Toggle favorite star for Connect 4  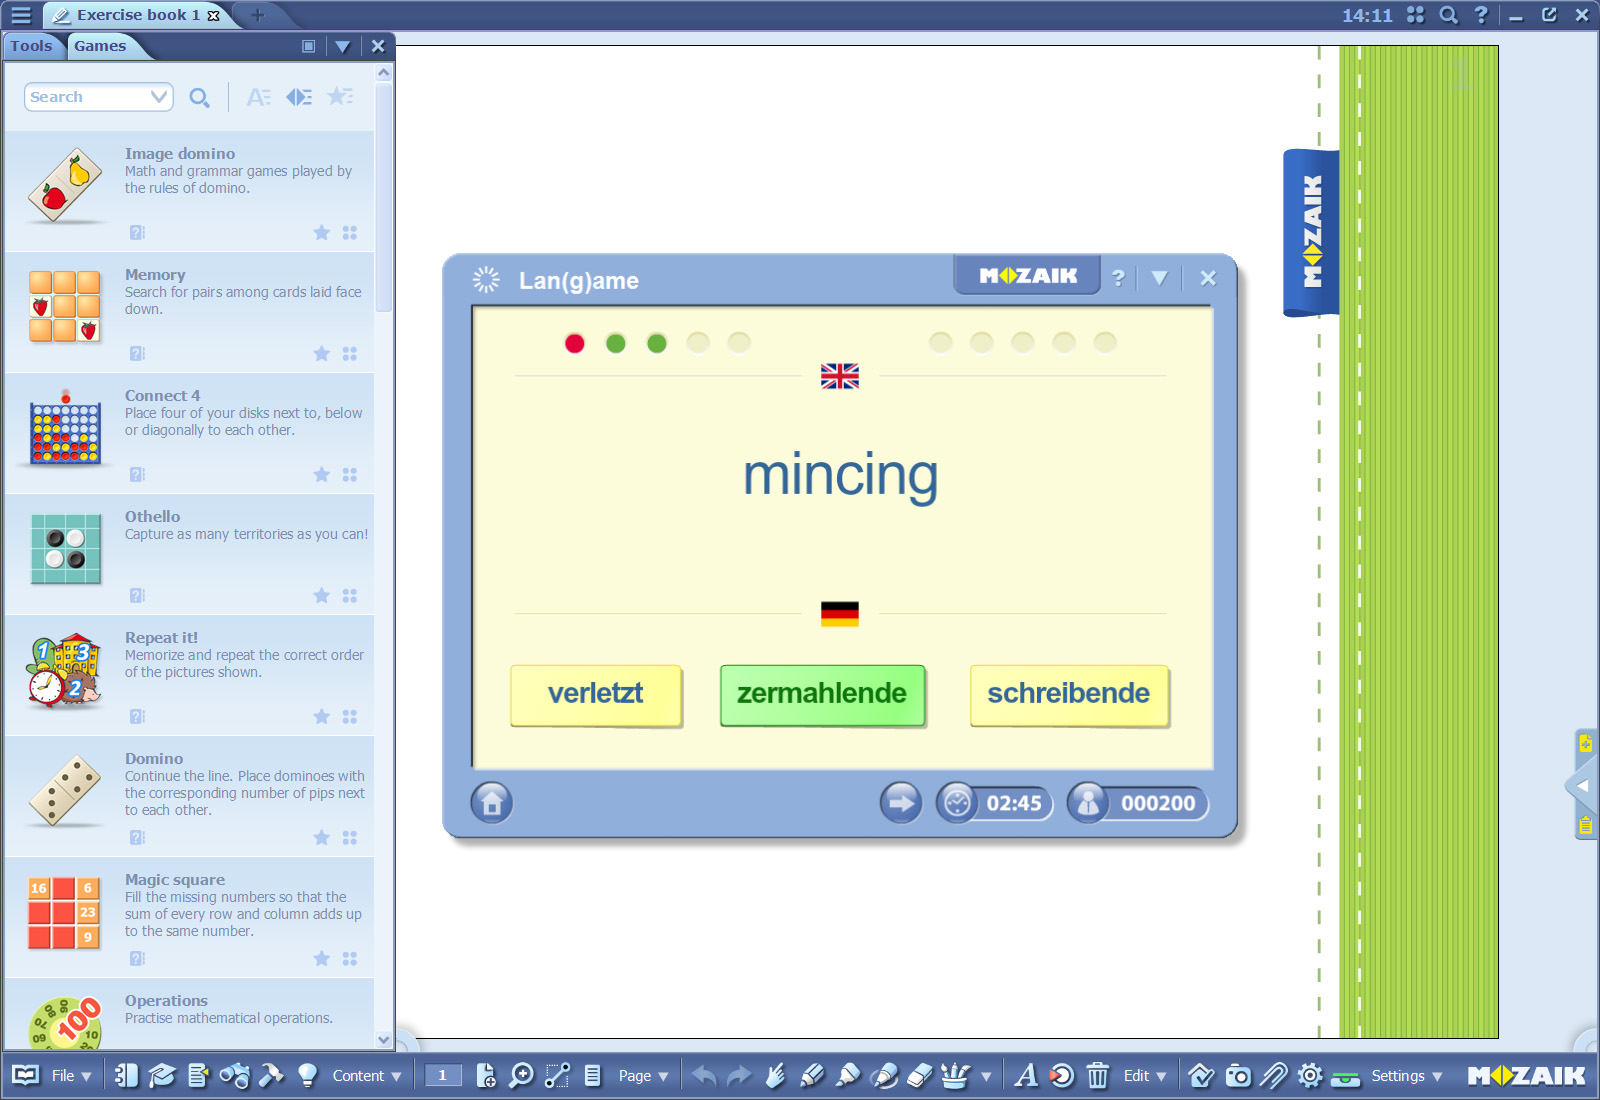tap(321, 475)
